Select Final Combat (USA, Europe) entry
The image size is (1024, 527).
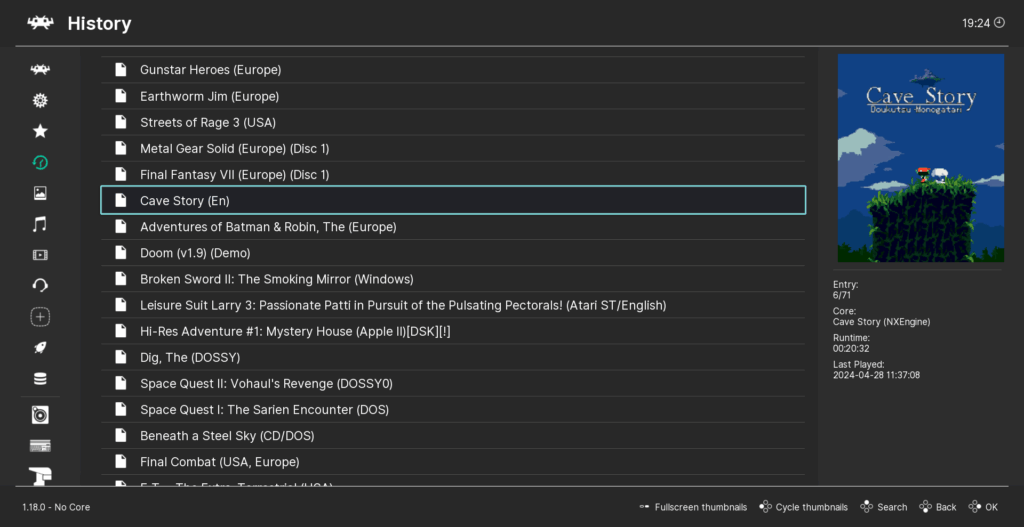453,462
